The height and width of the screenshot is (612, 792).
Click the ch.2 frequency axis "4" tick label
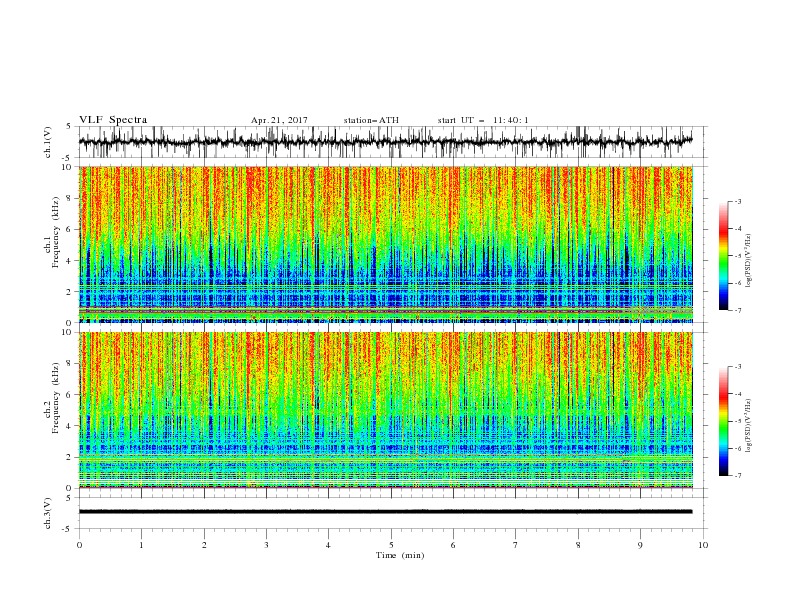69,426
